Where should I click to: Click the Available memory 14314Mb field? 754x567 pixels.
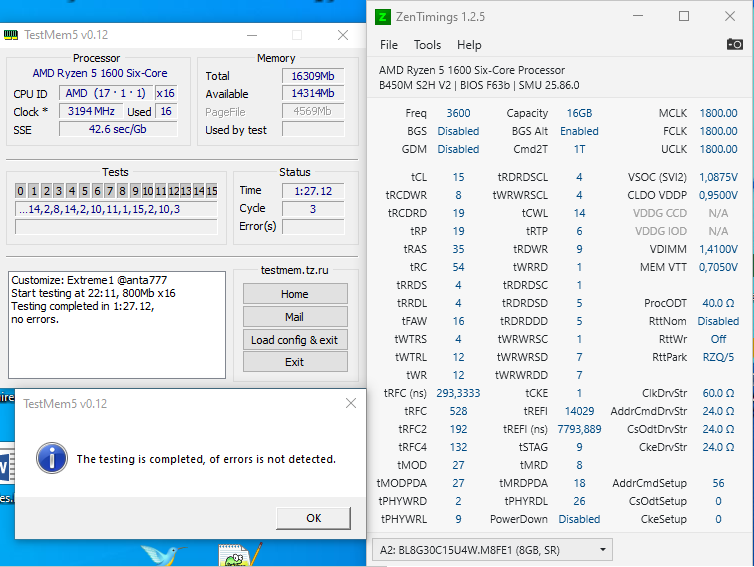[313, 93]
